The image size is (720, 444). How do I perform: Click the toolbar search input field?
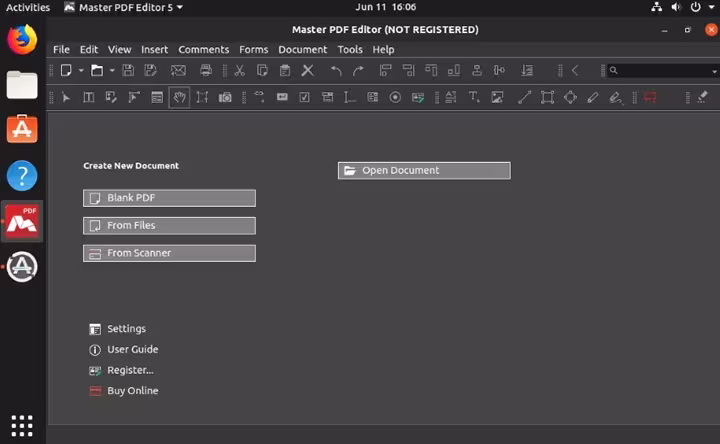coord(659,70)
